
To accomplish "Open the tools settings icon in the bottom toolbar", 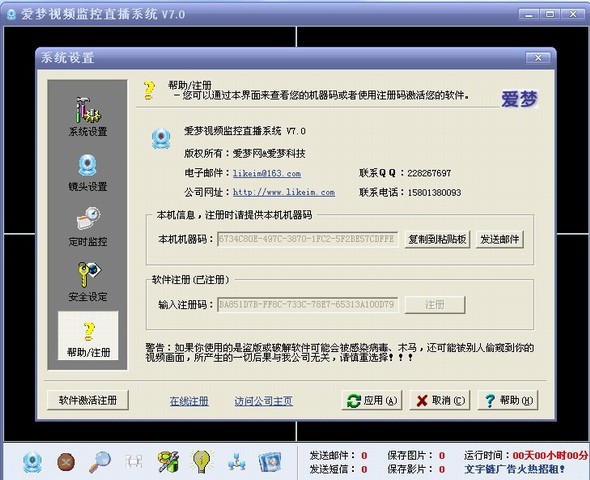I will click(x=168, y=462).
